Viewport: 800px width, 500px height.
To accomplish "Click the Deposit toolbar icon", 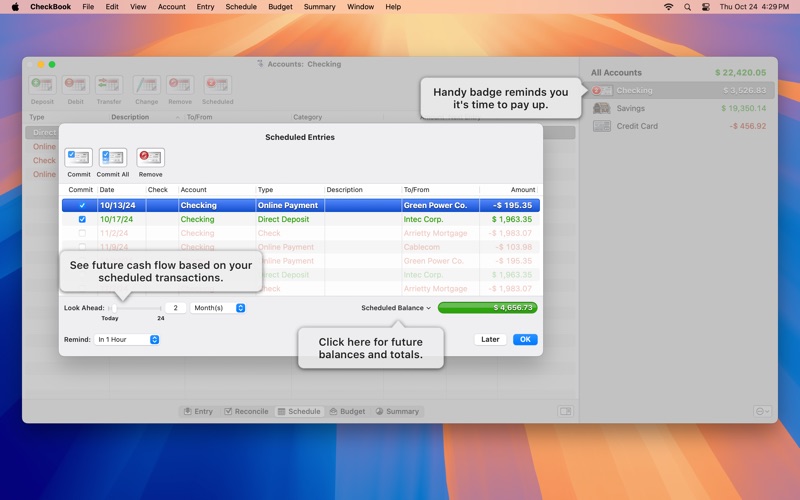I will point(42,85).
